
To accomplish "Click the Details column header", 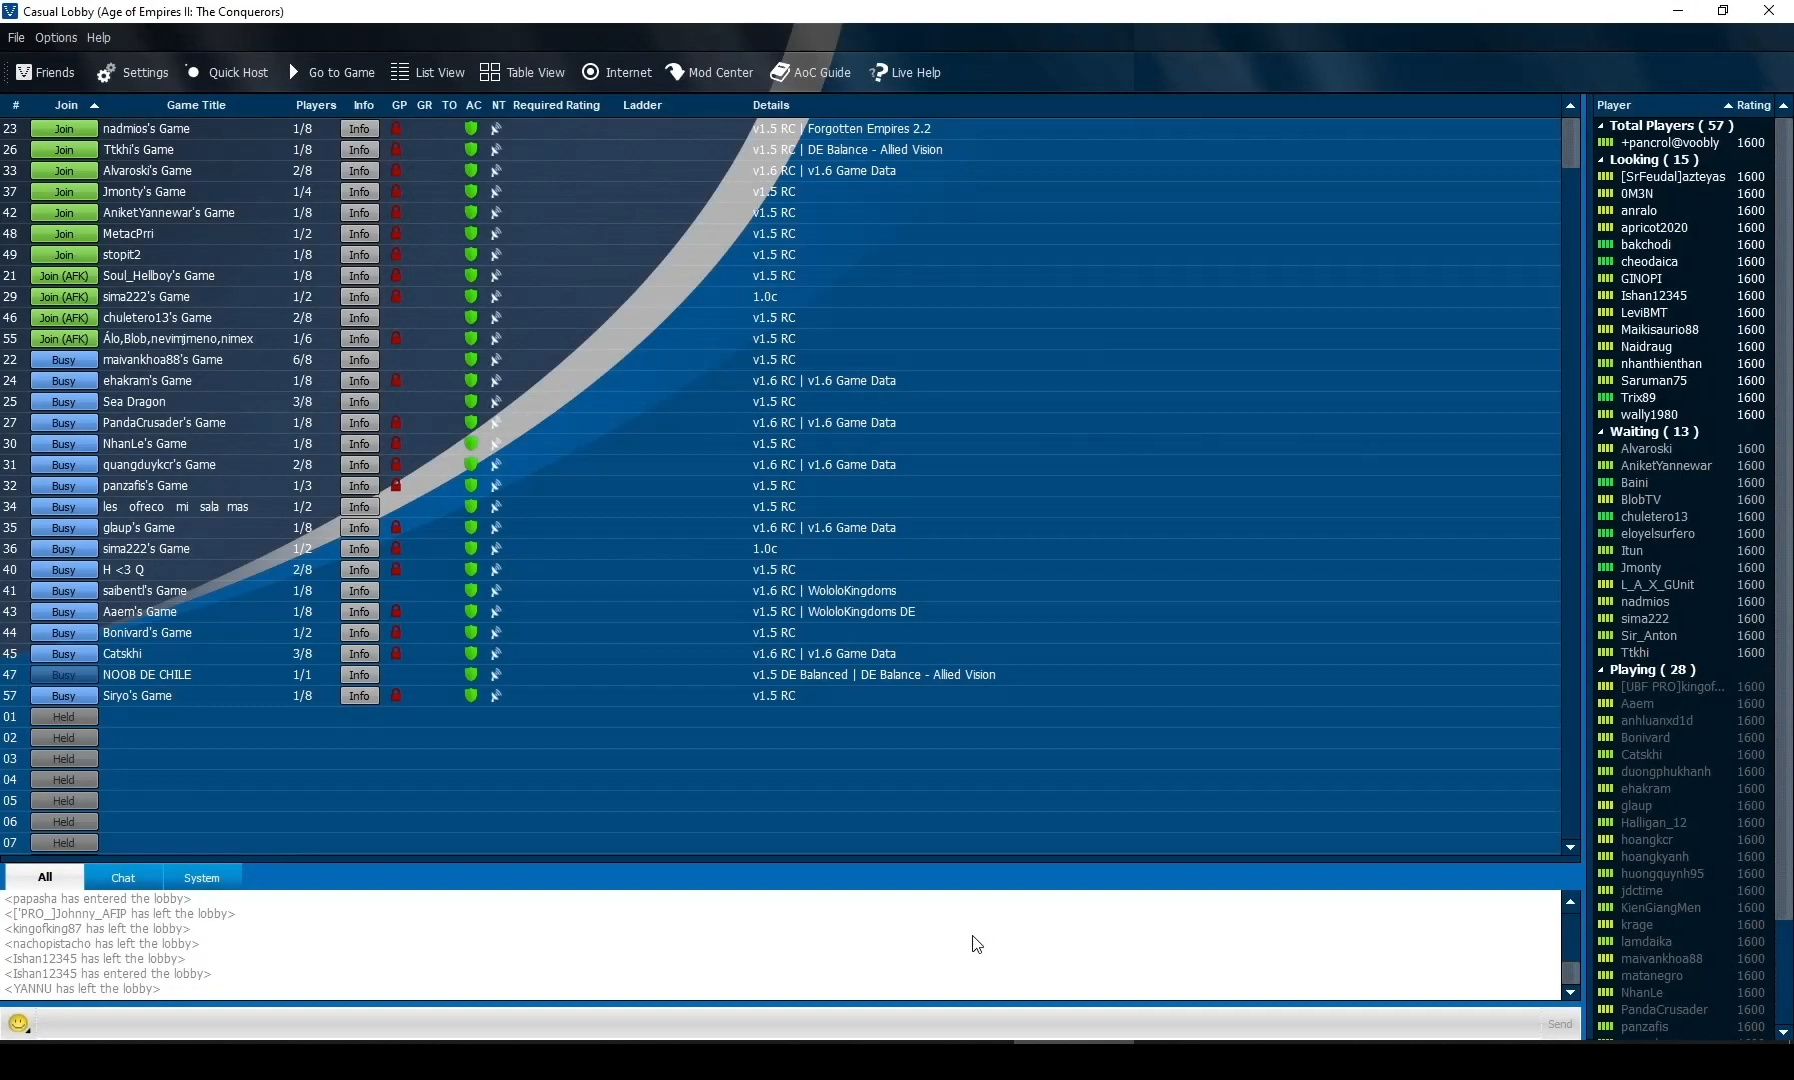I will 771,105.
